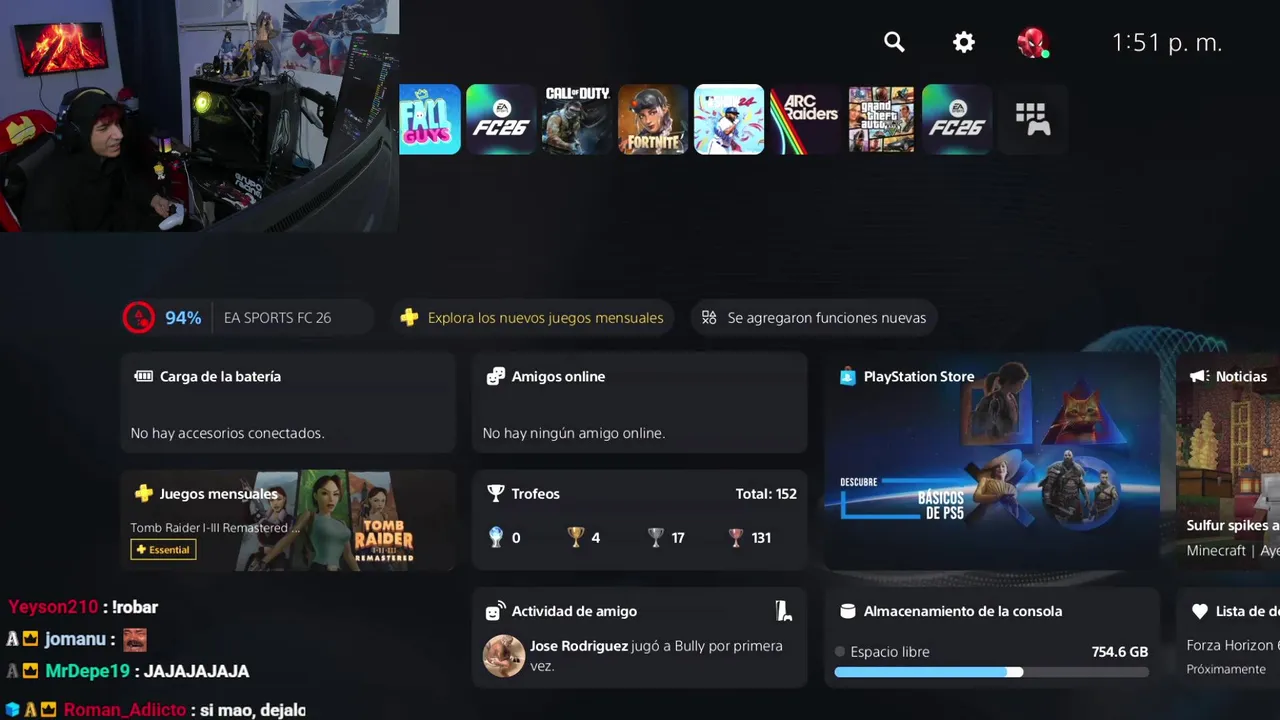
Task: Click the battery icon in Carga card
Action: pos(143,377)
